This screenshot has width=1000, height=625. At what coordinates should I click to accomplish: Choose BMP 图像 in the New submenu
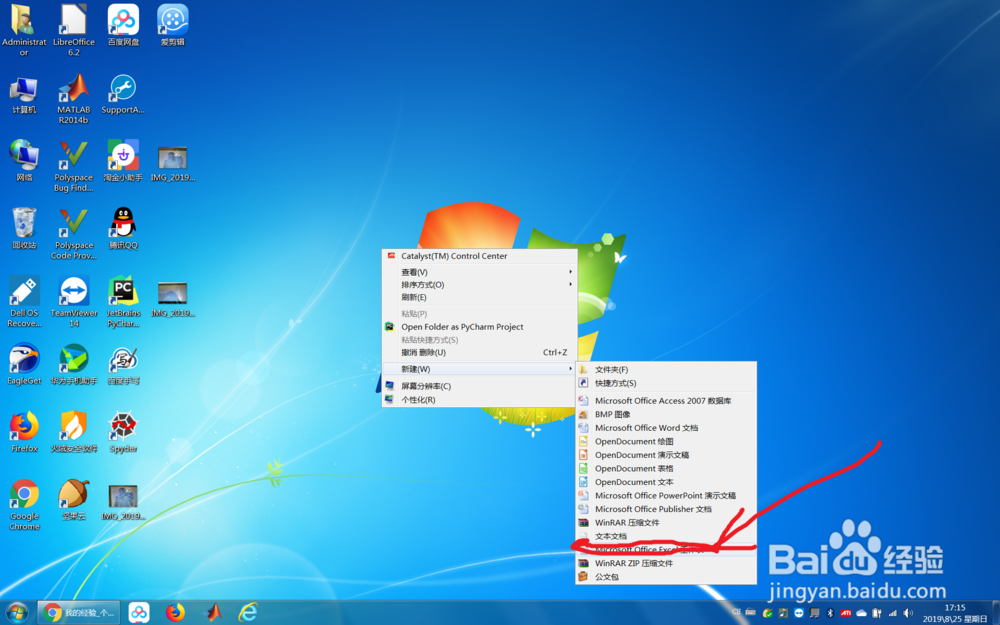666,414
